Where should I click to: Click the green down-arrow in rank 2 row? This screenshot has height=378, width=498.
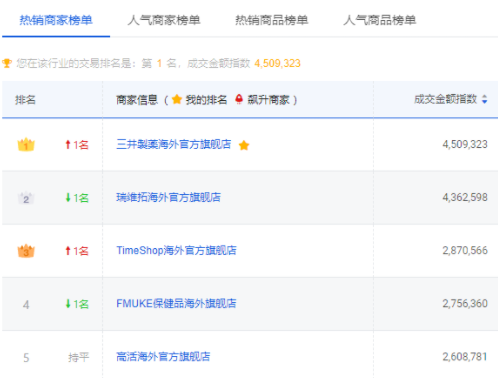pyautogui.click(x=68, y=198)
